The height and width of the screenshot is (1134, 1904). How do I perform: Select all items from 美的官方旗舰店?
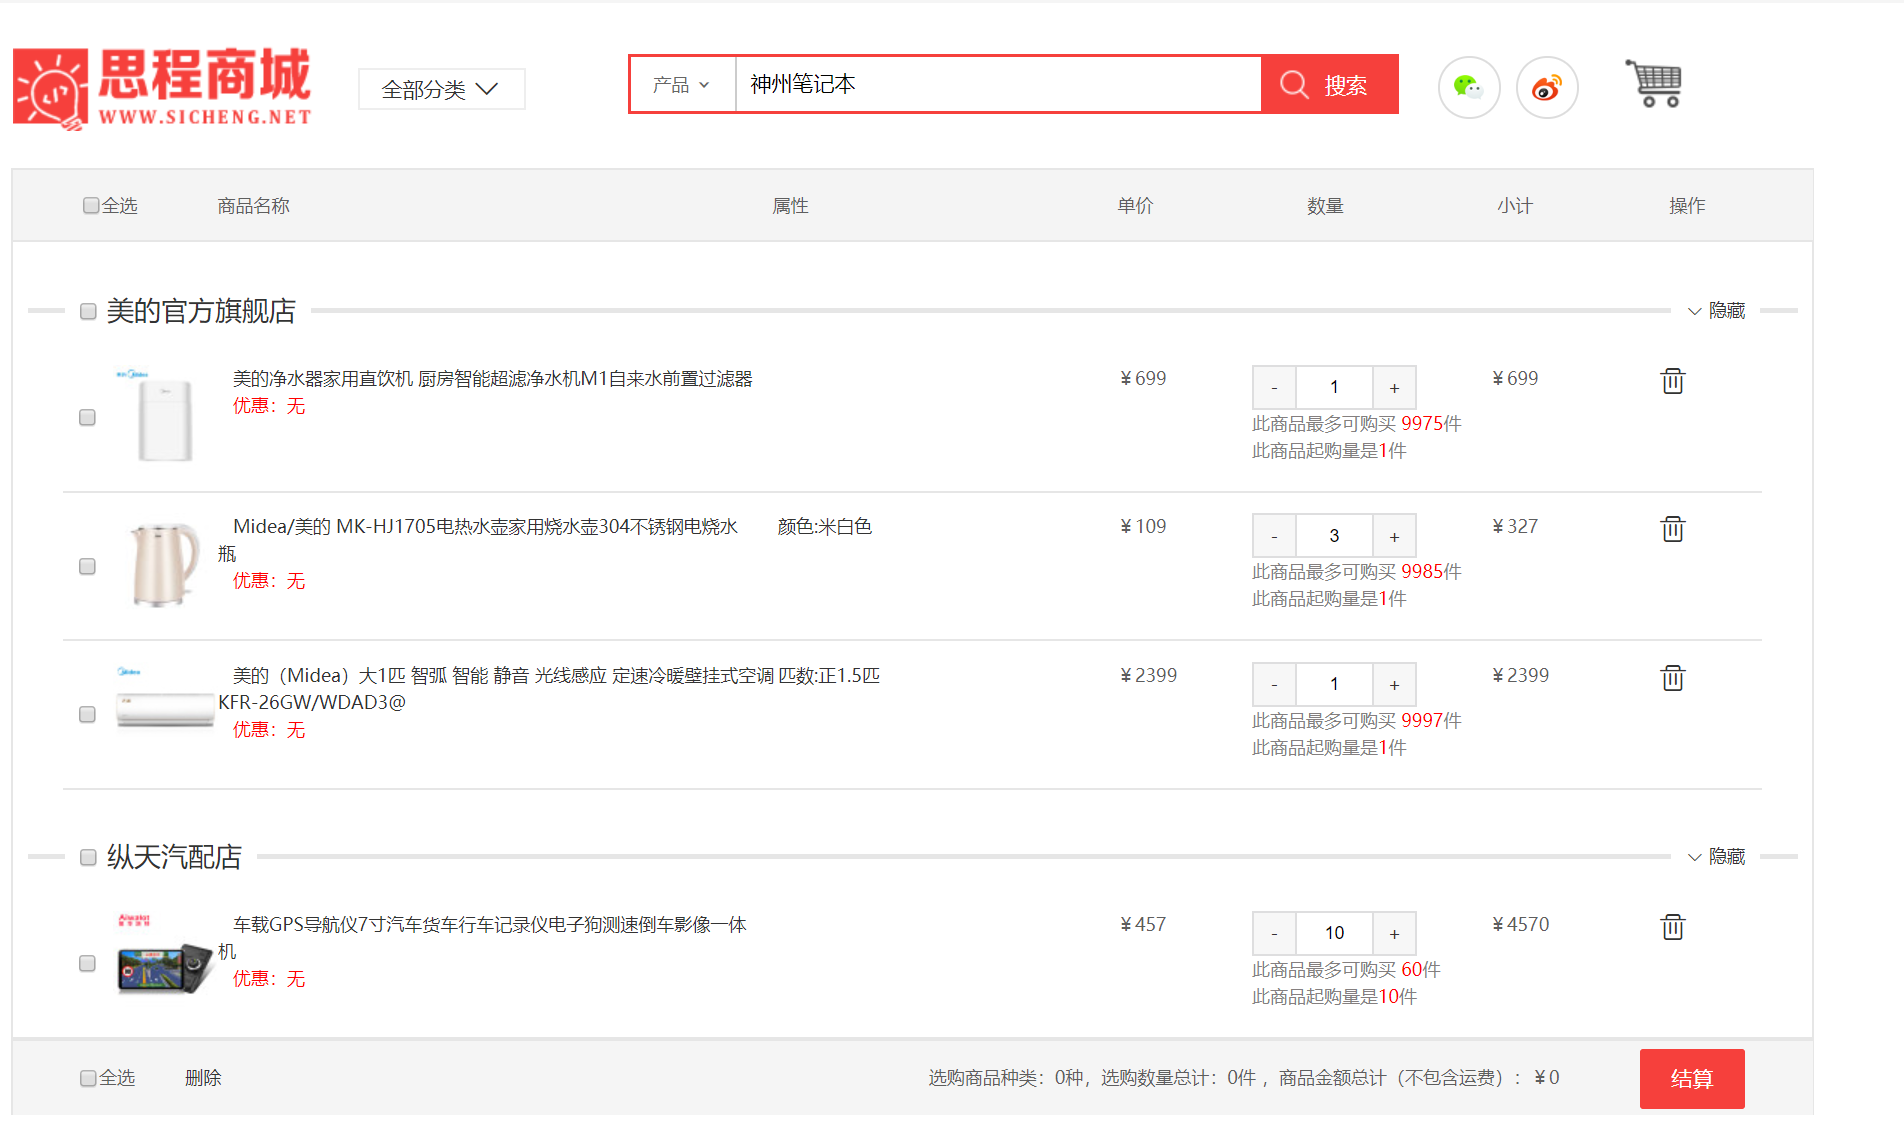88,311
